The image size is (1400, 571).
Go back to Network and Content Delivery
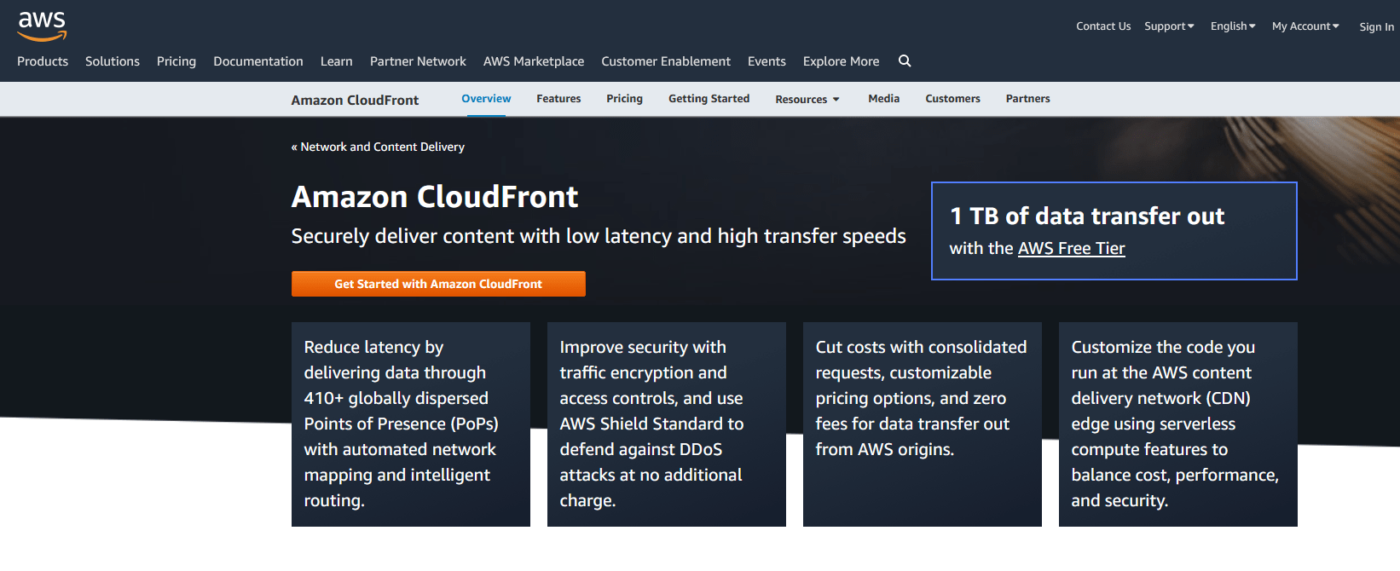[378, 147]
